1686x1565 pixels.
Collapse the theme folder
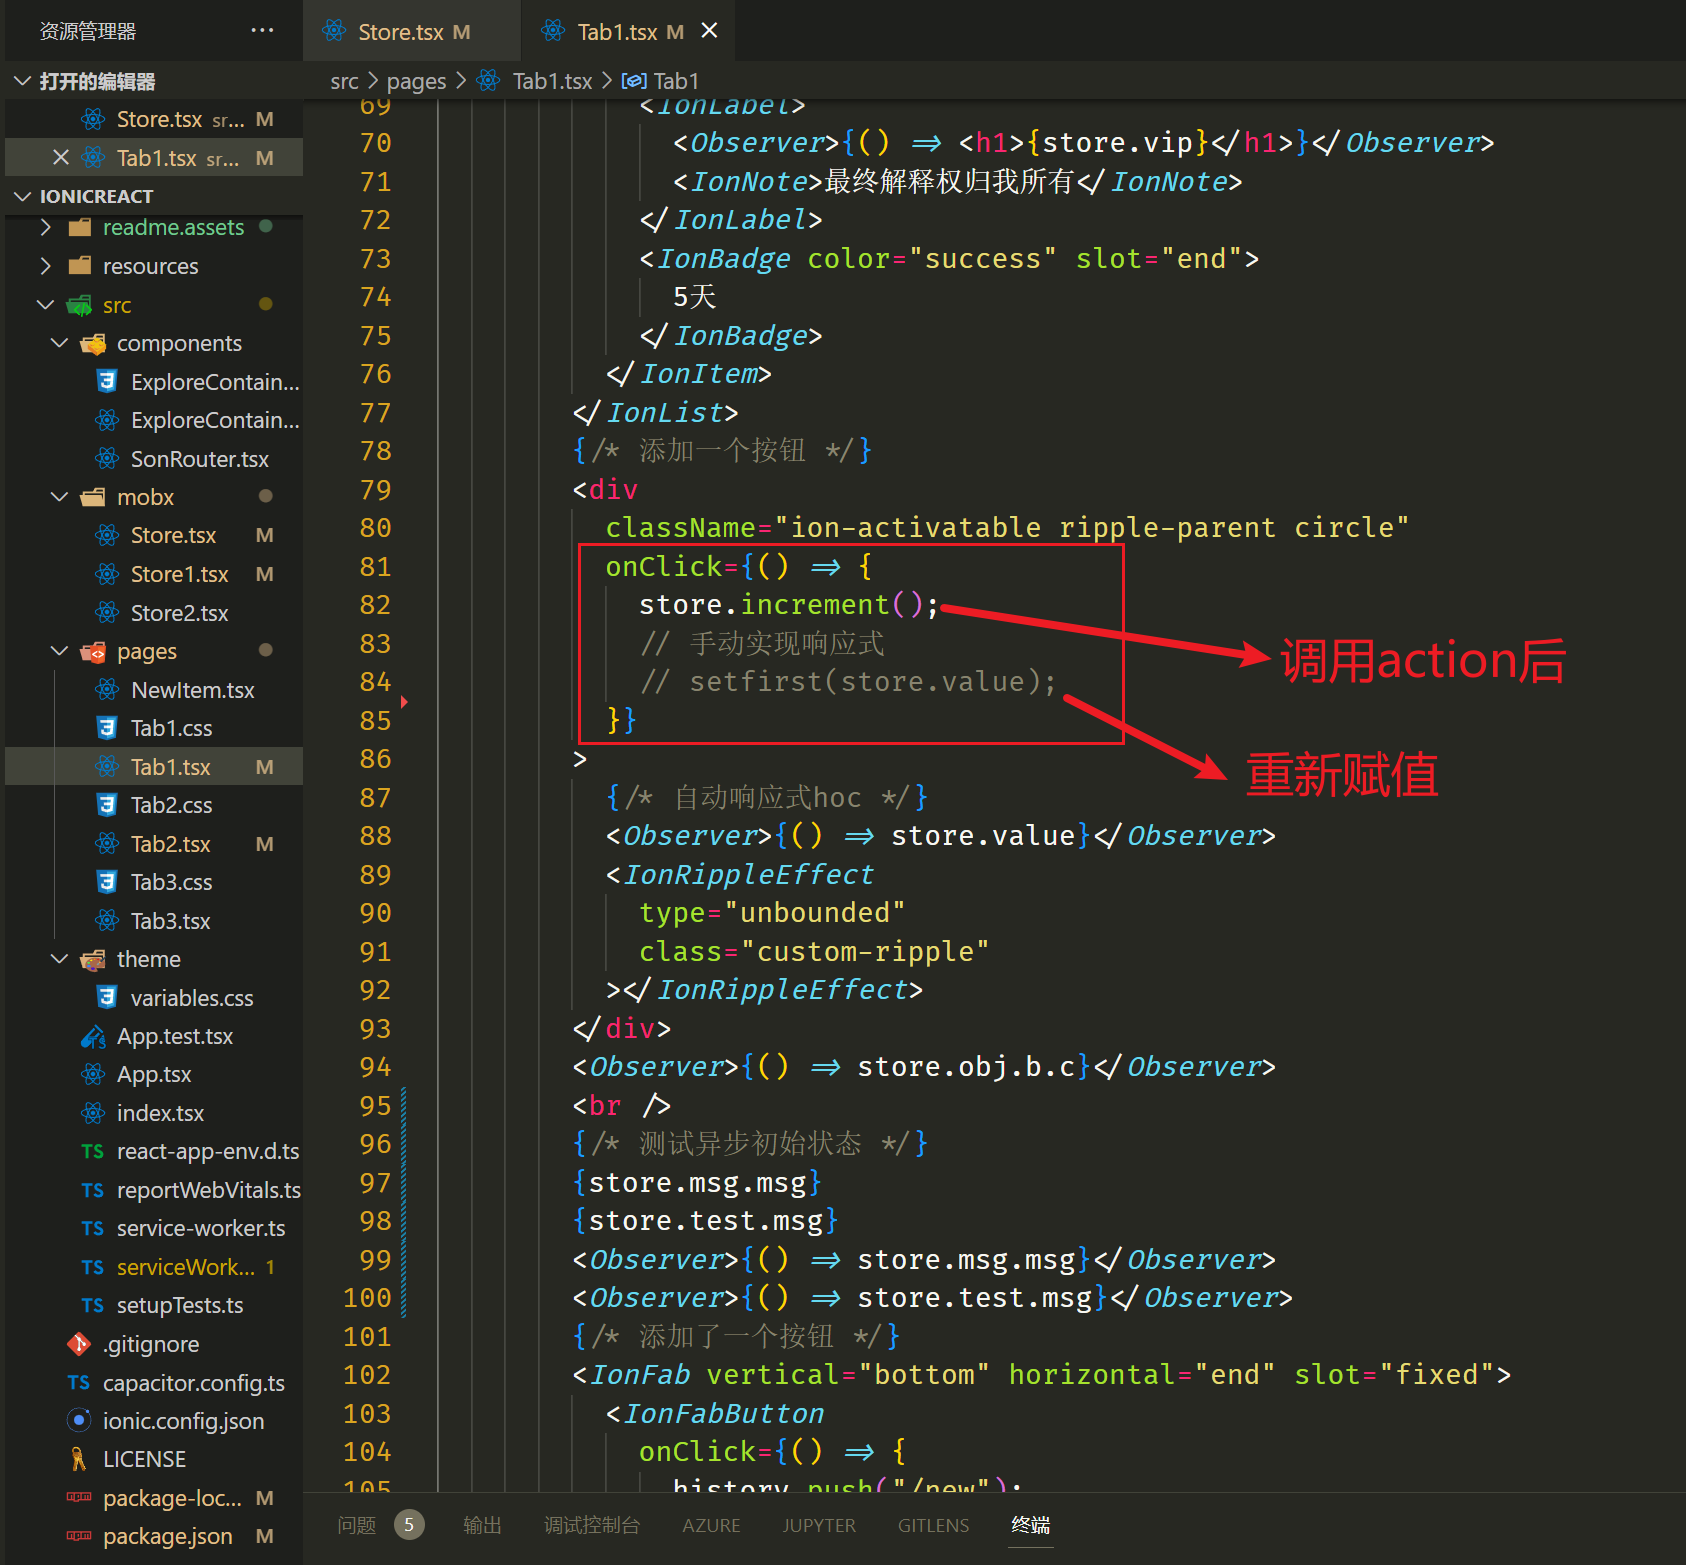59,959
